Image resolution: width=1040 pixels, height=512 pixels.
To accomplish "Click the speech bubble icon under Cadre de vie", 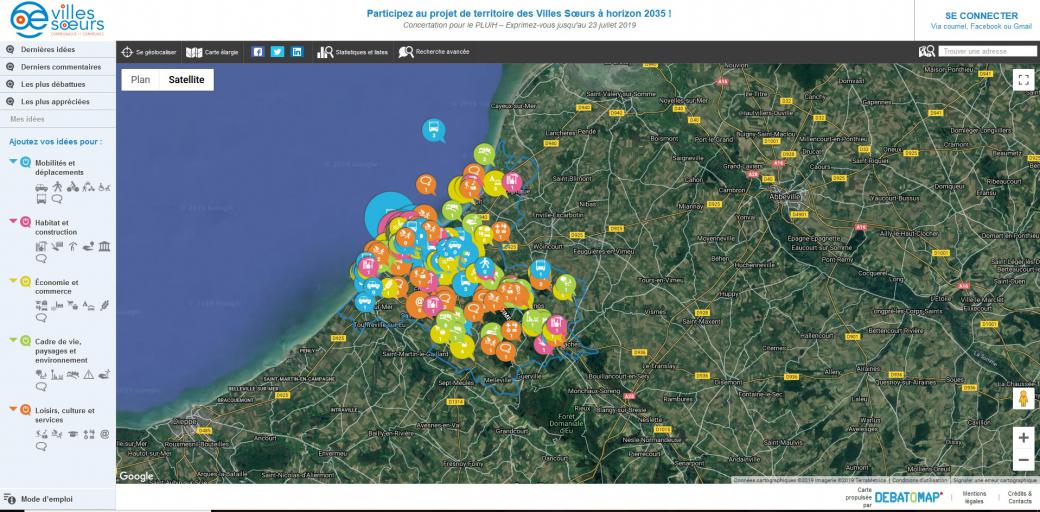I will (41, 386).
